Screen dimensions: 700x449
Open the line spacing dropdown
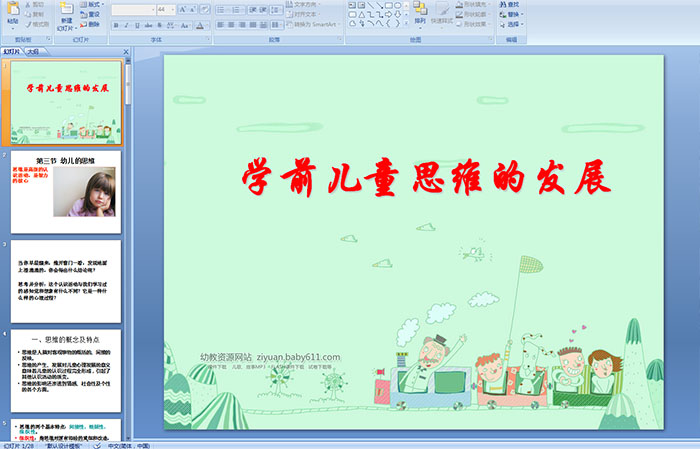pyautogui.click(x=277, y=9)
